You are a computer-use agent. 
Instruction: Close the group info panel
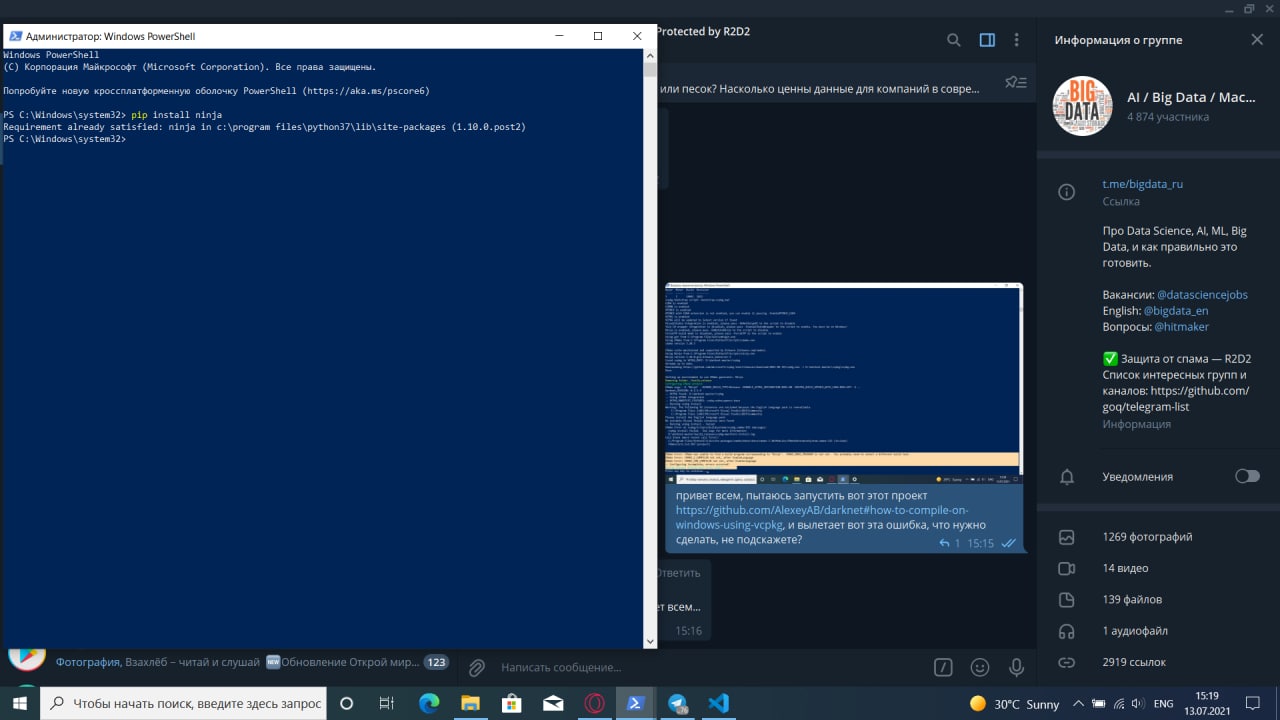click(1257, 40)
